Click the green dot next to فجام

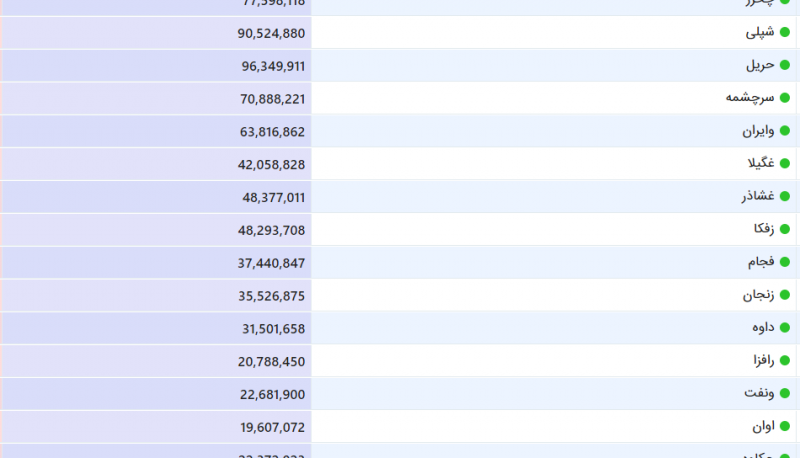785,262
